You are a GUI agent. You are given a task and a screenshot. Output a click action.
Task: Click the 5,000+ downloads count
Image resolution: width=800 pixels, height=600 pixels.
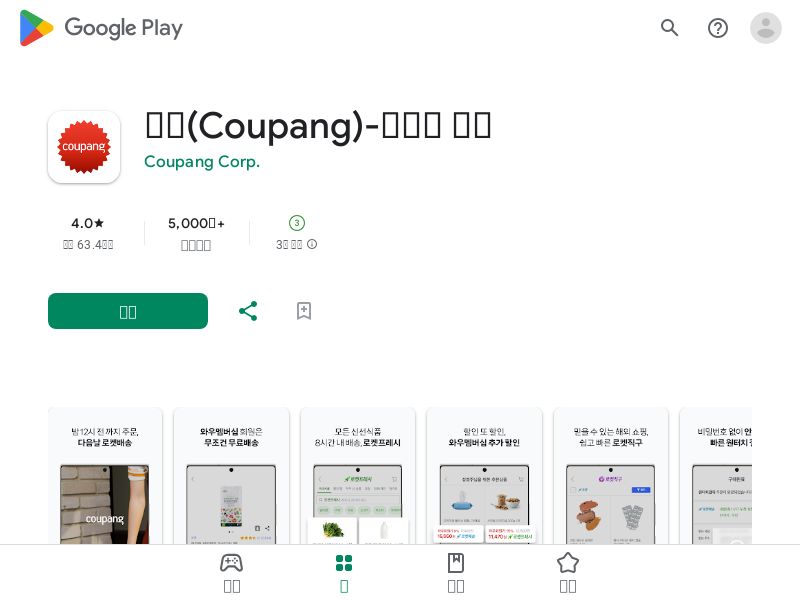pos(196,223)
